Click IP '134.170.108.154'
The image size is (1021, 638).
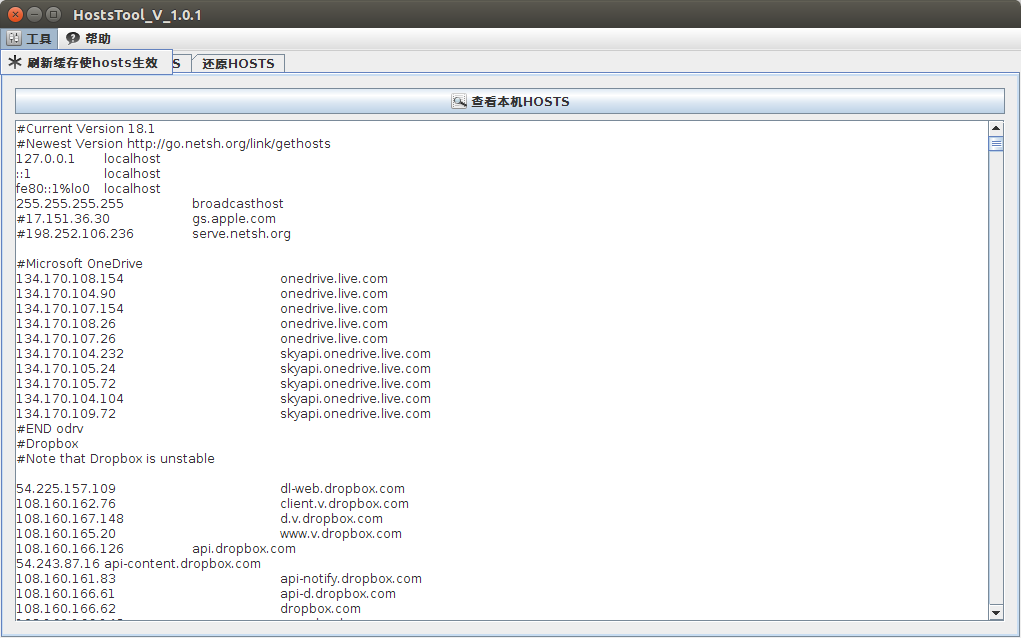(x=70, y=279)
